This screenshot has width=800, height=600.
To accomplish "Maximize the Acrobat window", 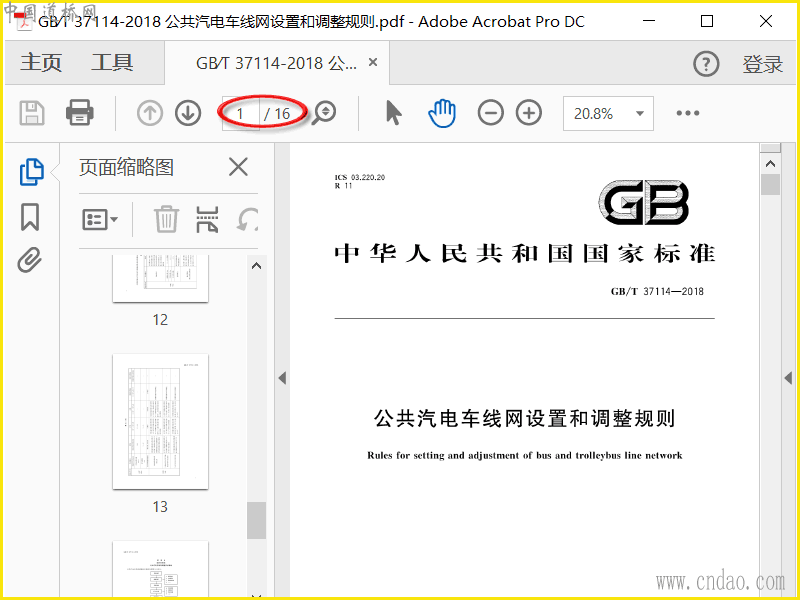I will point(707,21).
